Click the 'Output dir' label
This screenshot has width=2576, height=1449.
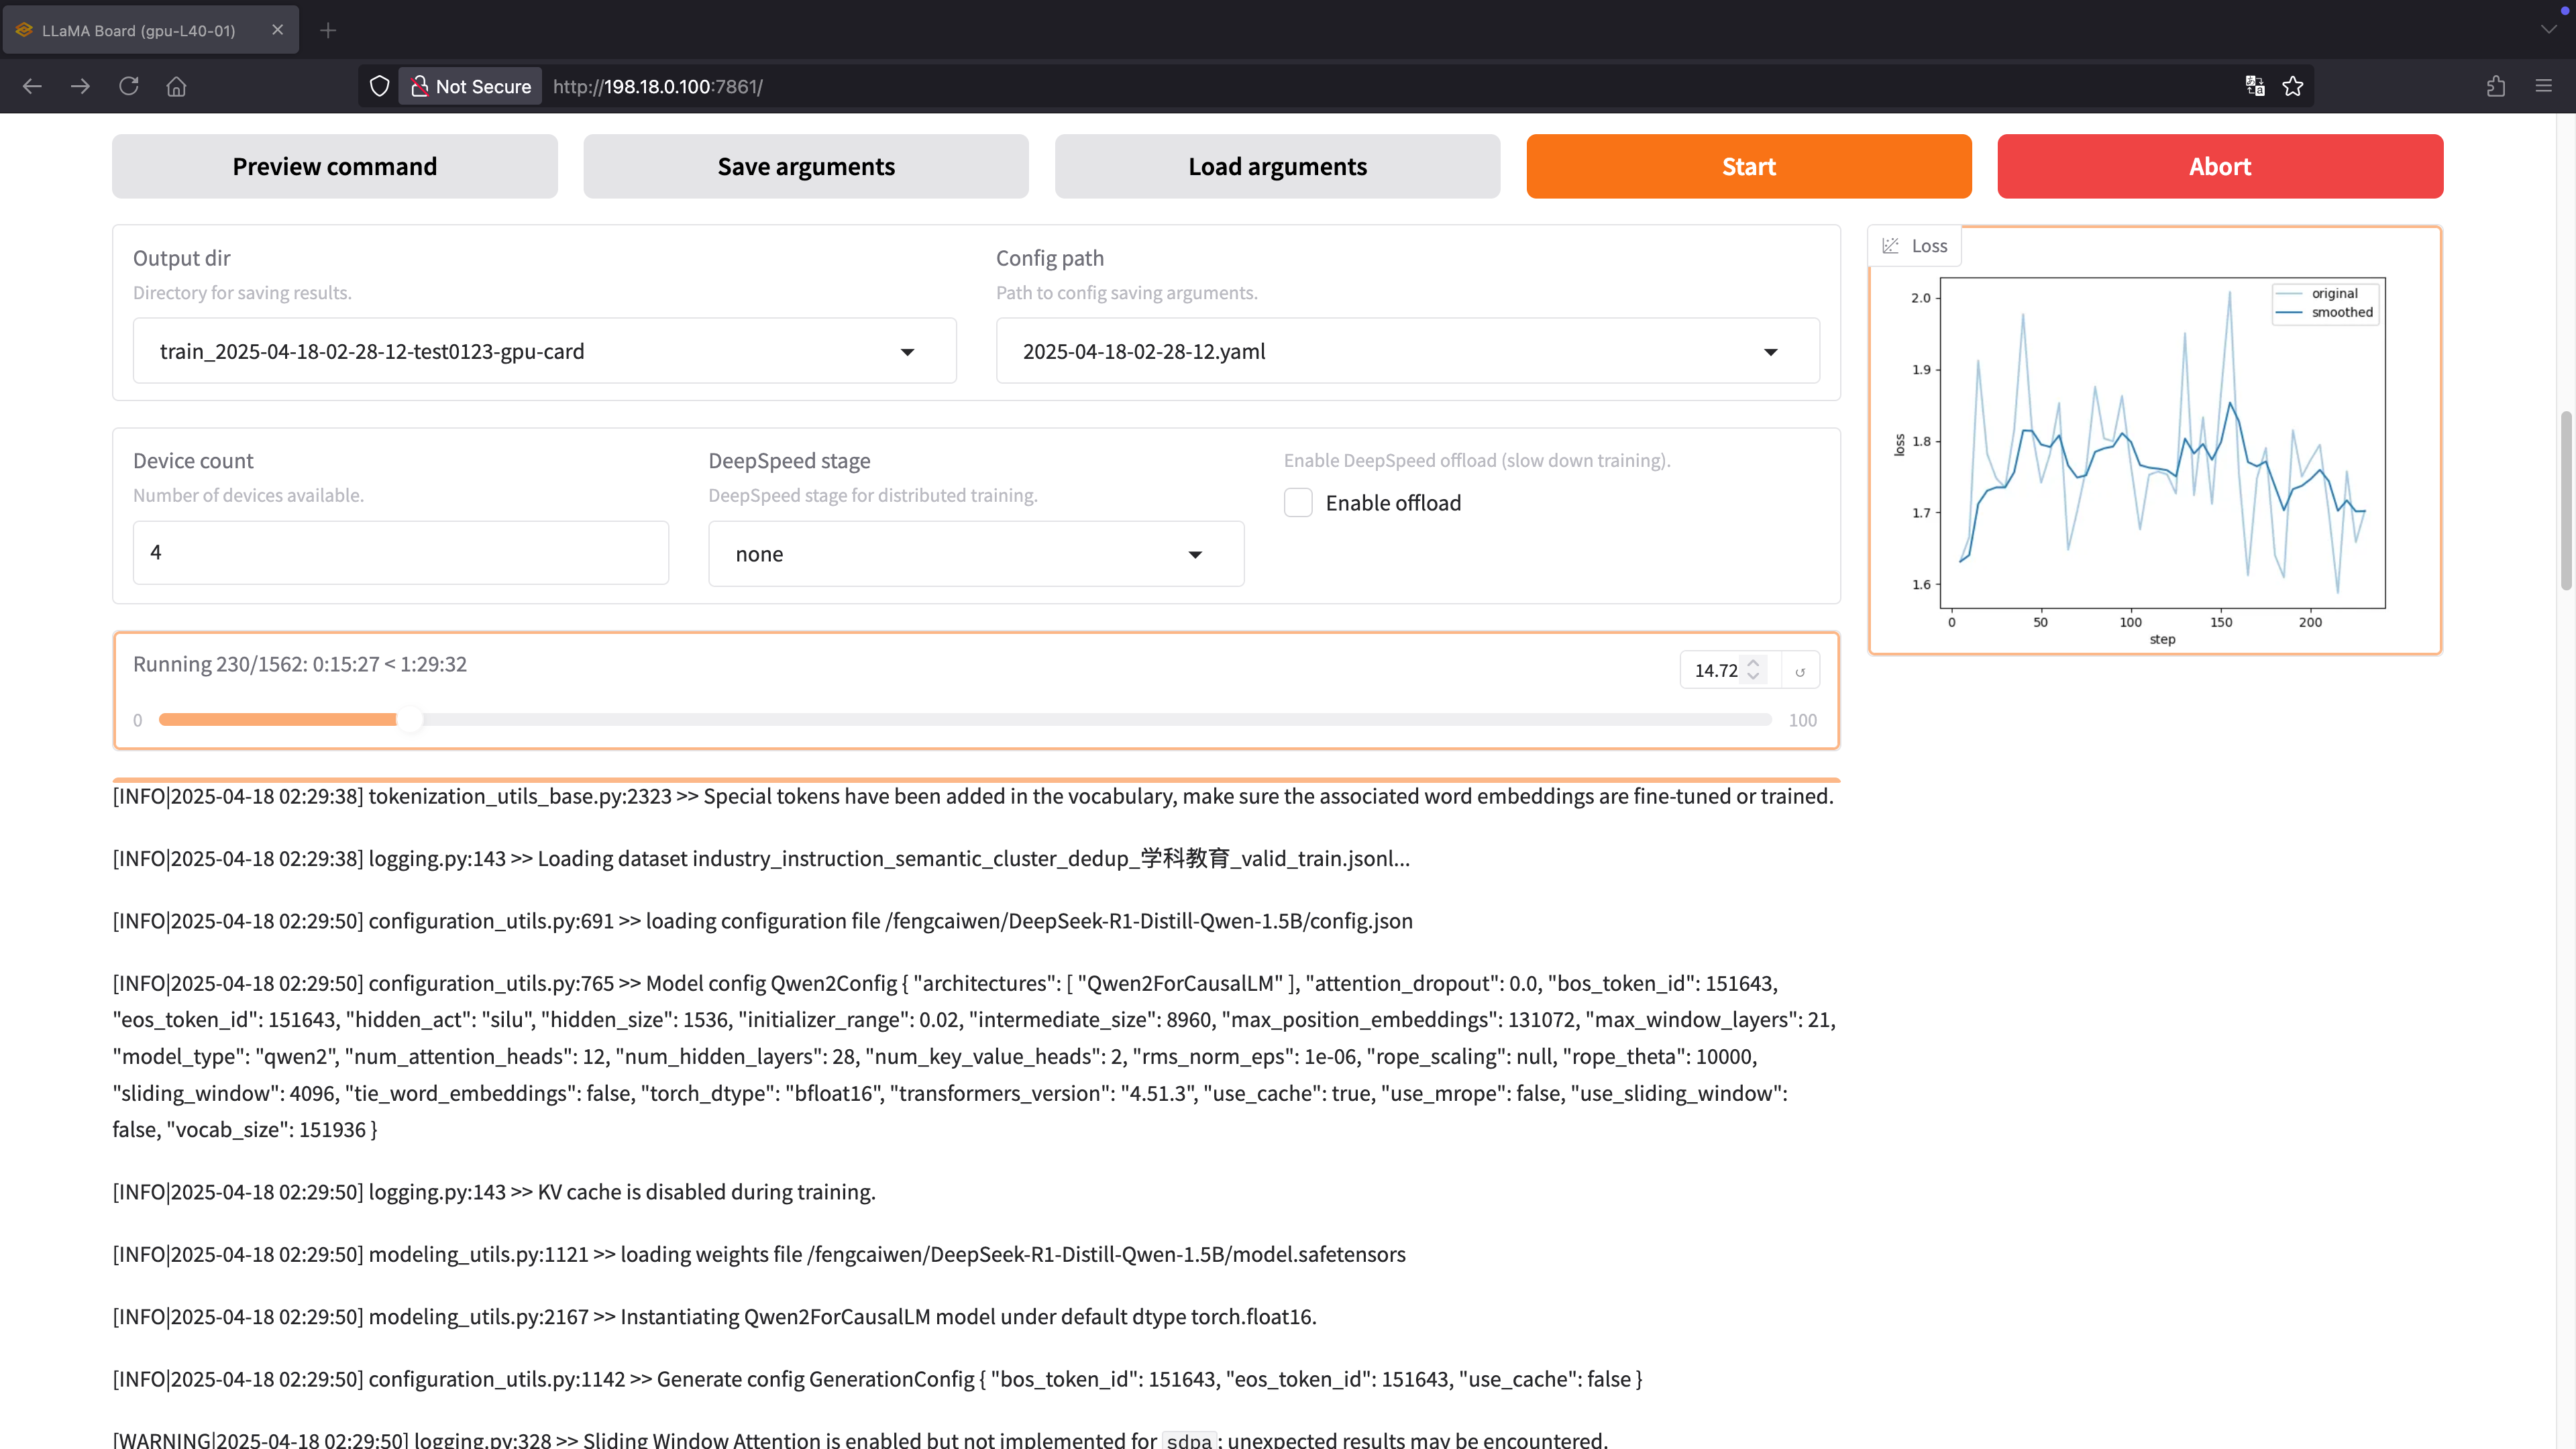coord(182,258)
